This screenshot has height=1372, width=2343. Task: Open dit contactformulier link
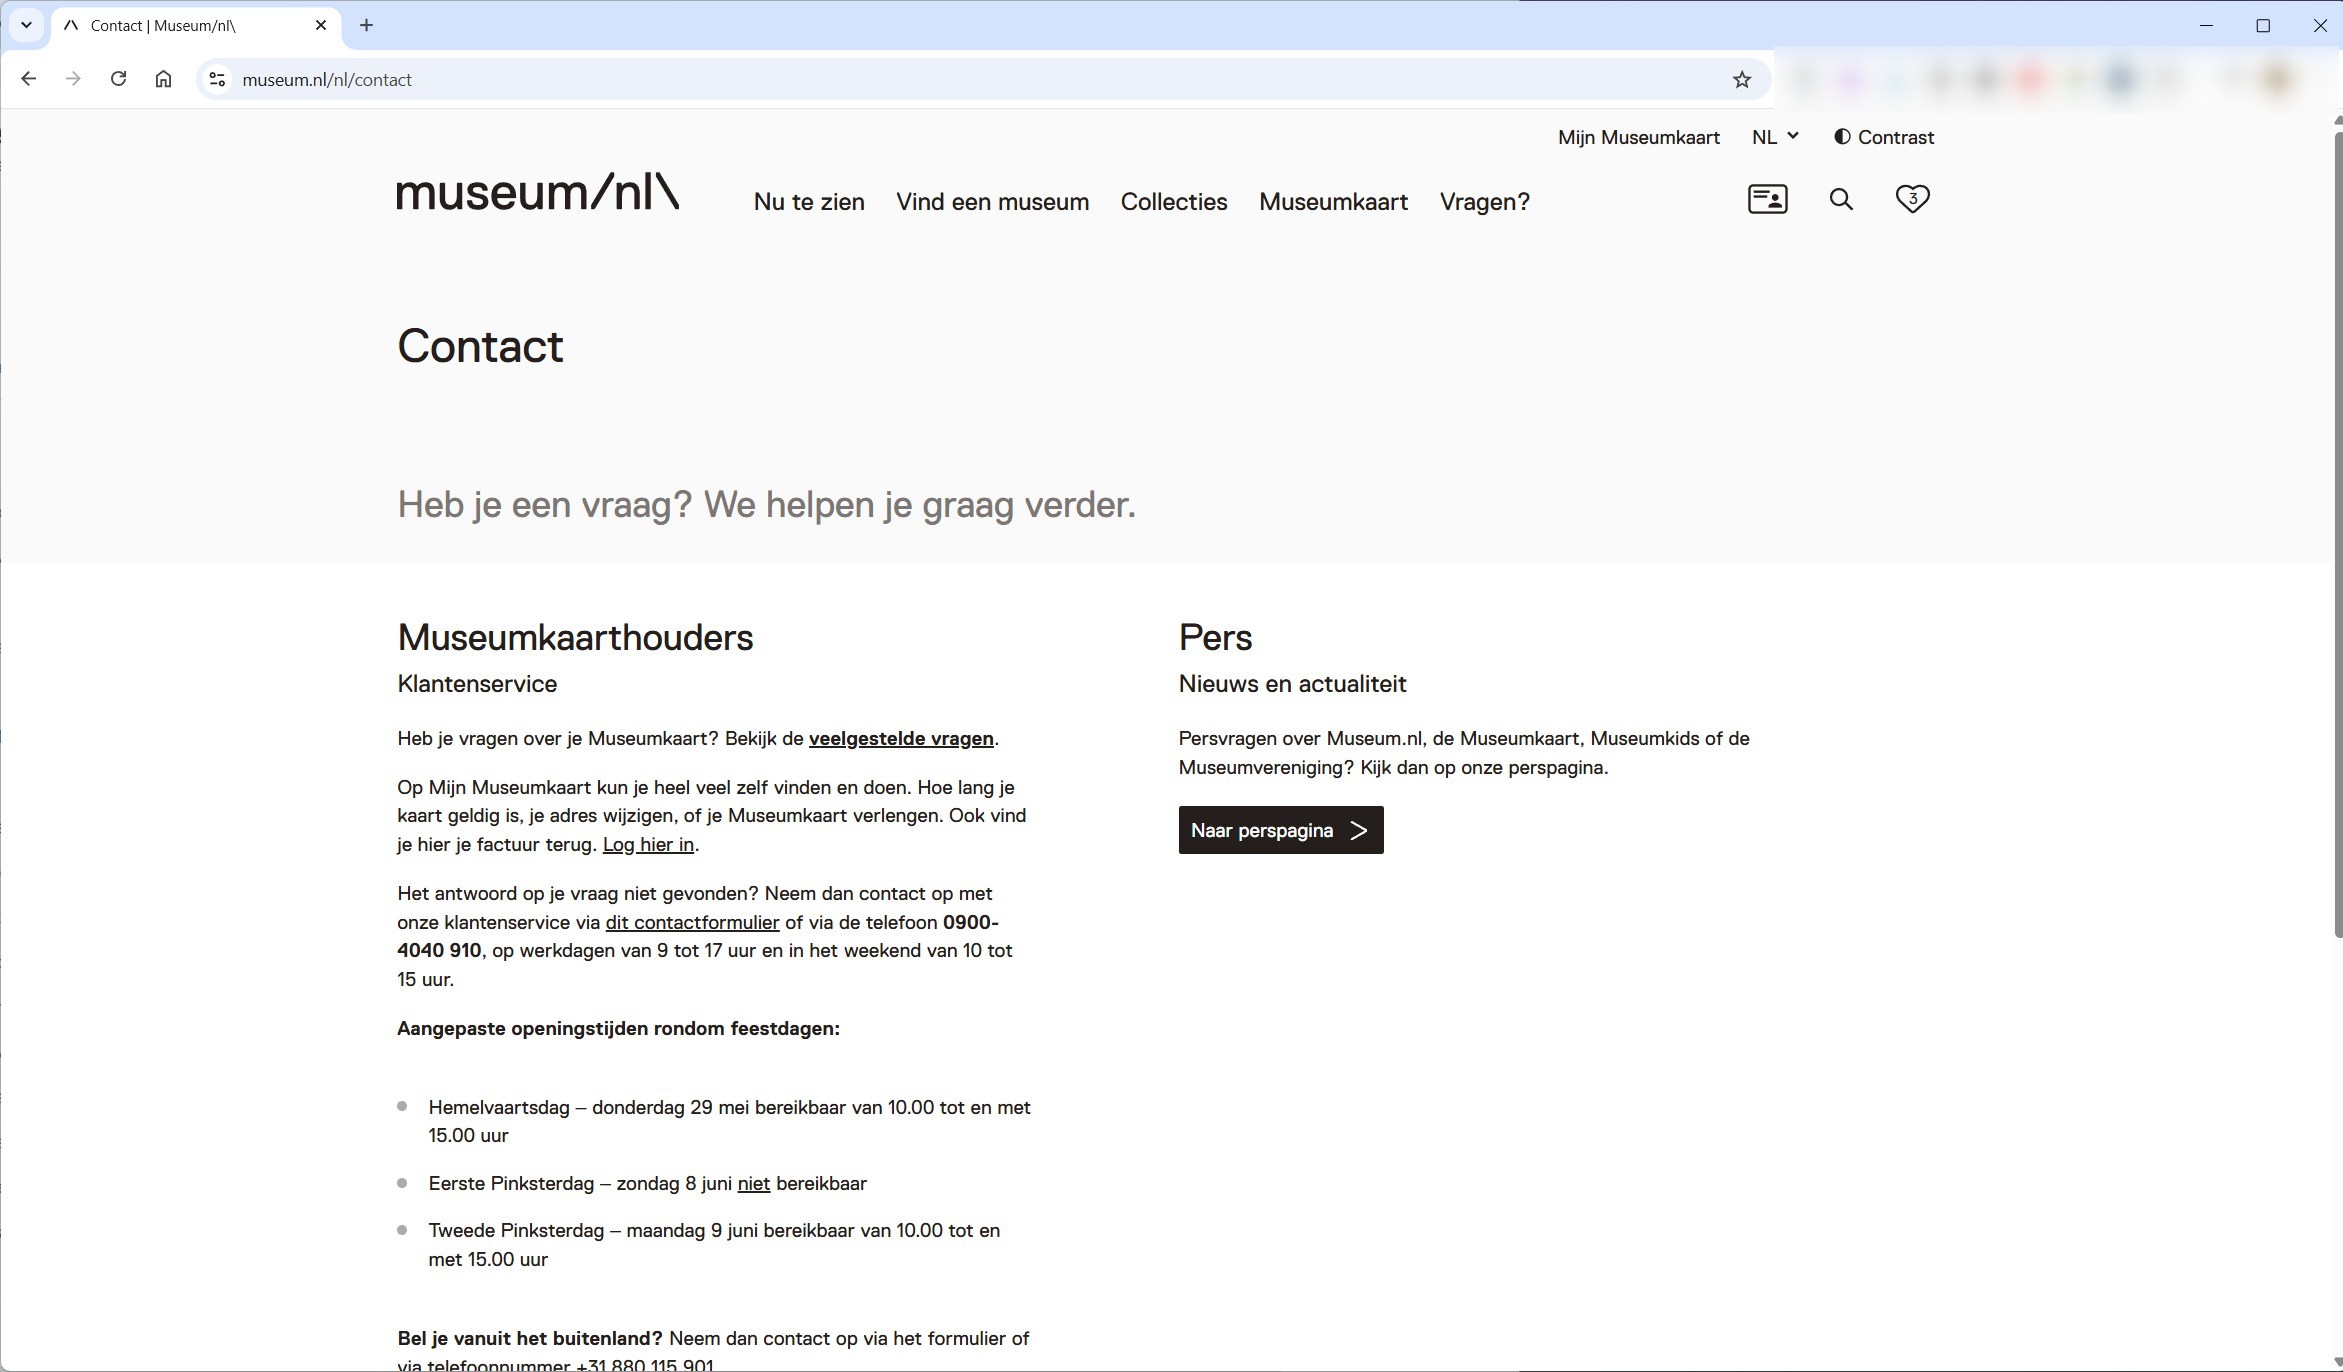coord(692,922)
